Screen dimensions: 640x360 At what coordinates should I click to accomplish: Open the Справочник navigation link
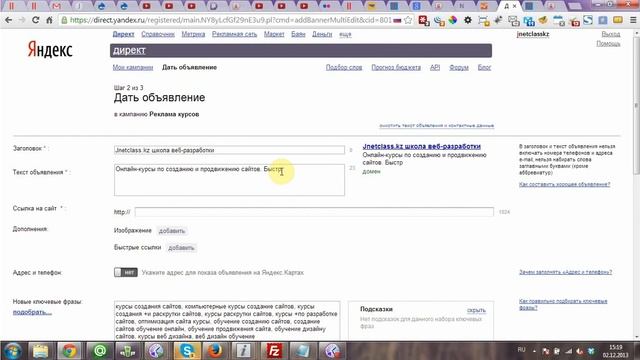[x=158, y=34]
